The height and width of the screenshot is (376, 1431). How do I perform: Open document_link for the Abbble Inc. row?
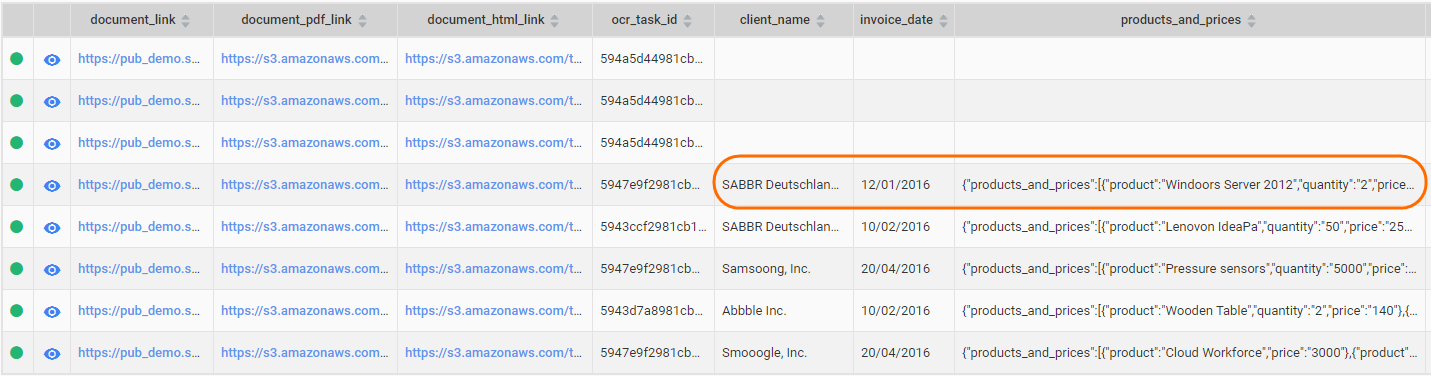(139, 311)
